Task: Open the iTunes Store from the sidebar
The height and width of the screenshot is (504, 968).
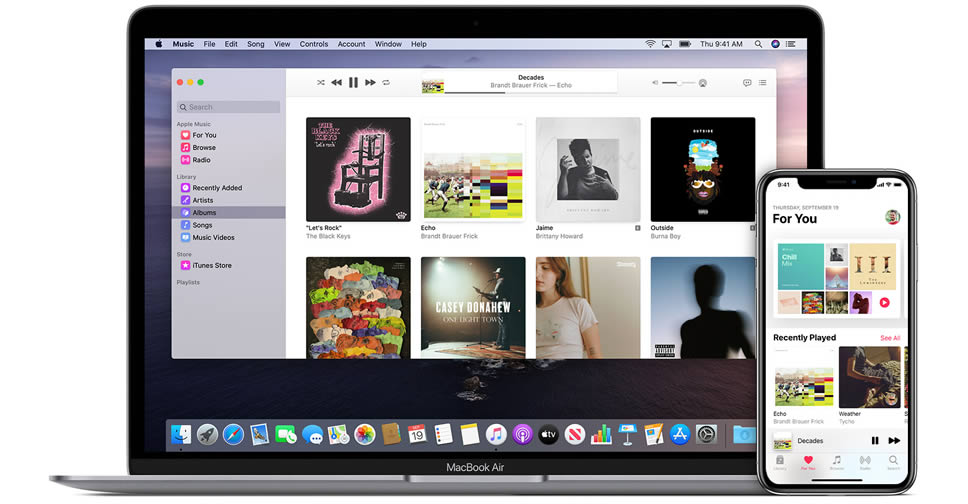Action: (x=211, y=265)
